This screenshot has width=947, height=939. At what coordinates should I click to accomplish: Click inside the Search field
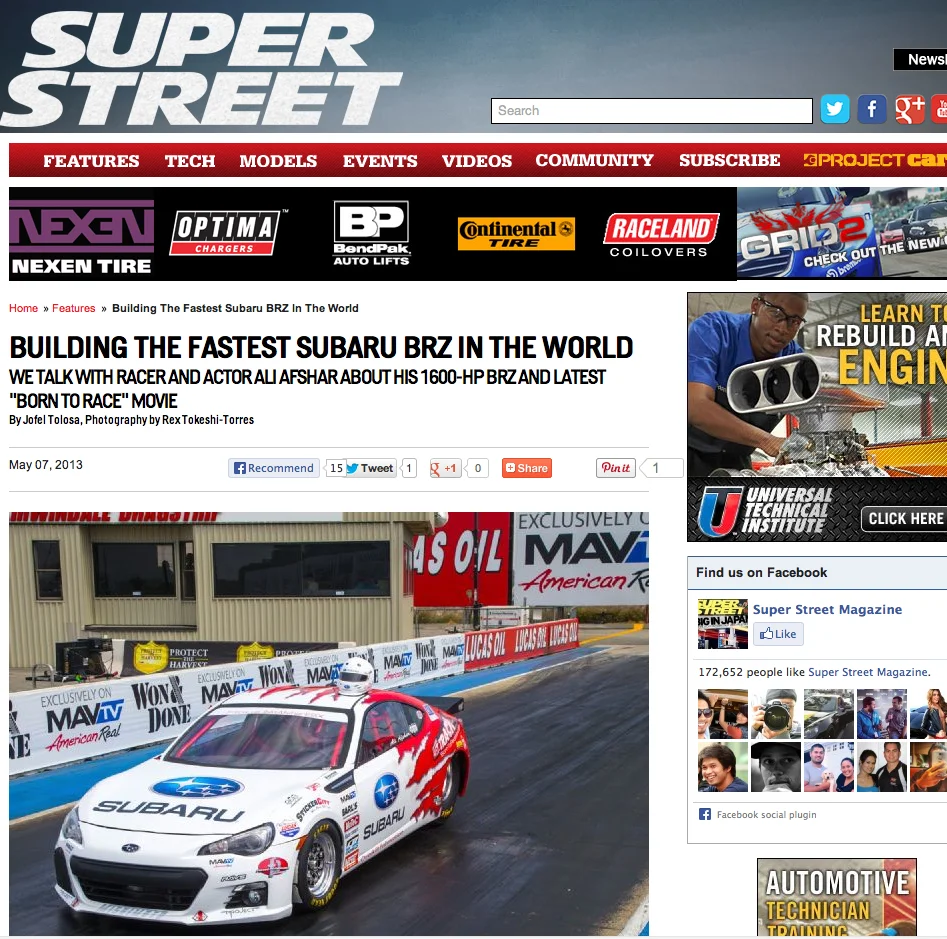[x=652, y=111]
